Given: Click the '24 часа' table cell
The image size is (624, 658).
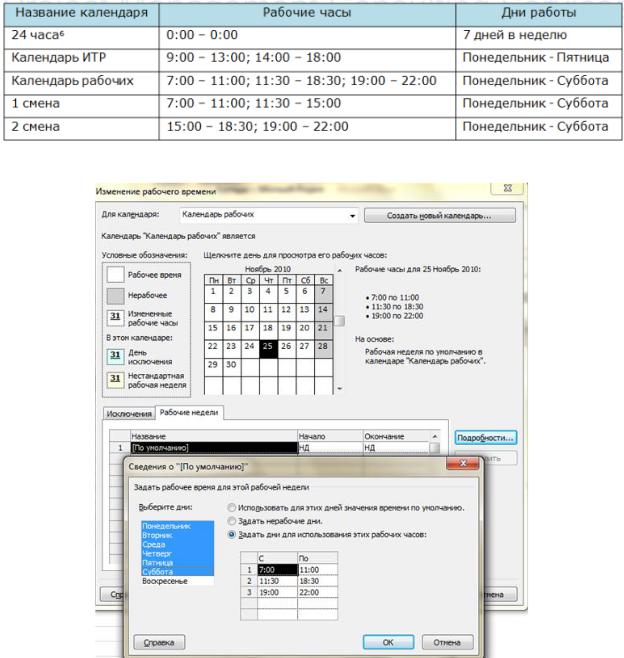Looking at the screenshot, I should click(81, 36).
